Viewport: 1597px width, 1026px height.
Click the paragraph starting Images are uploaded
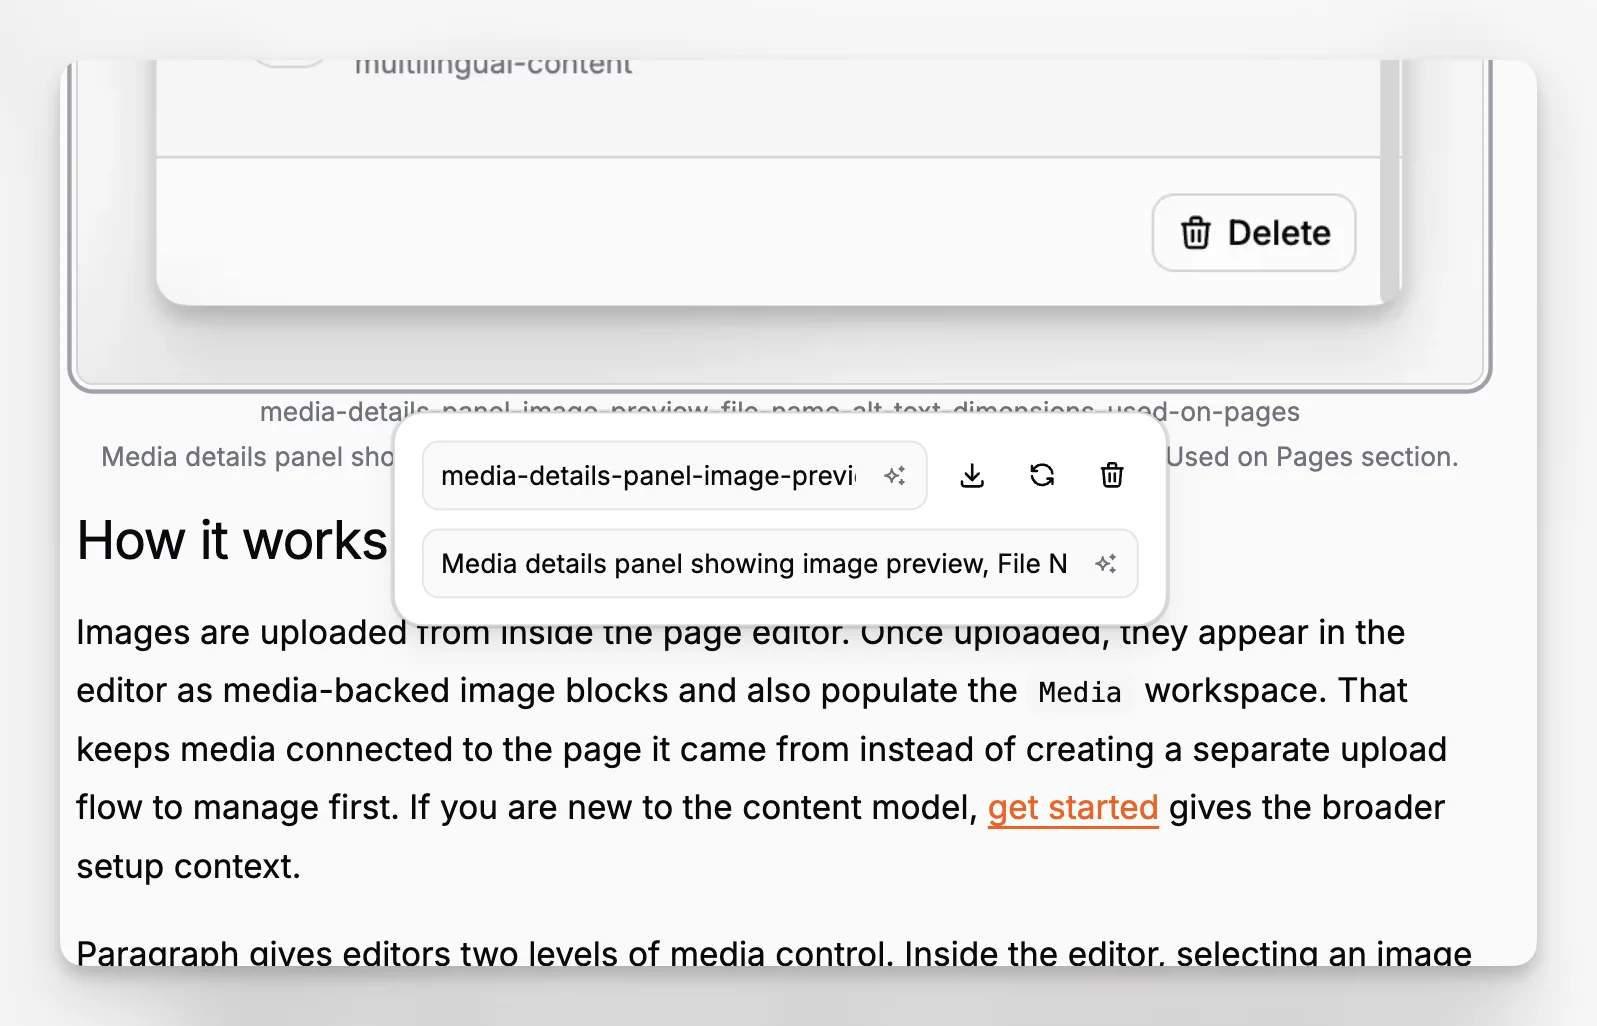761,749
